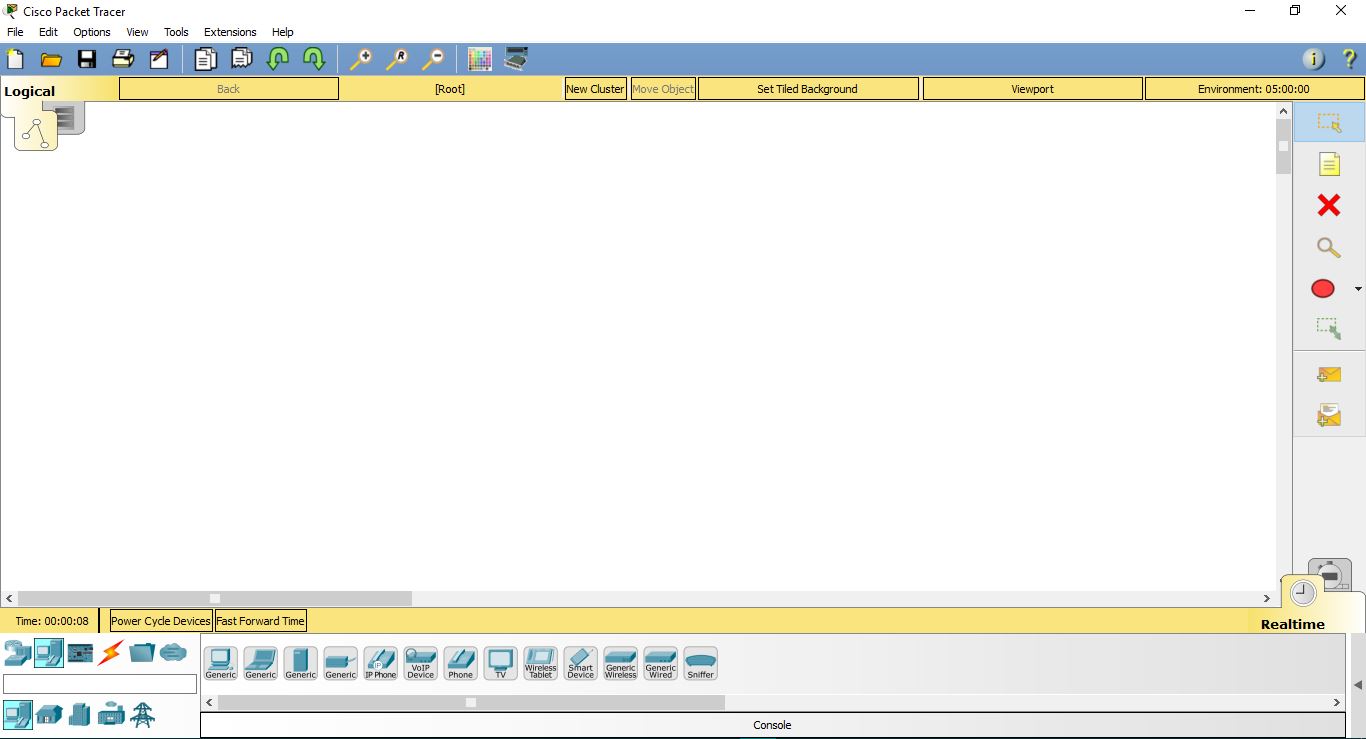Select the Power Grid subcategory
1366x739 pixels.
(142, 714)
